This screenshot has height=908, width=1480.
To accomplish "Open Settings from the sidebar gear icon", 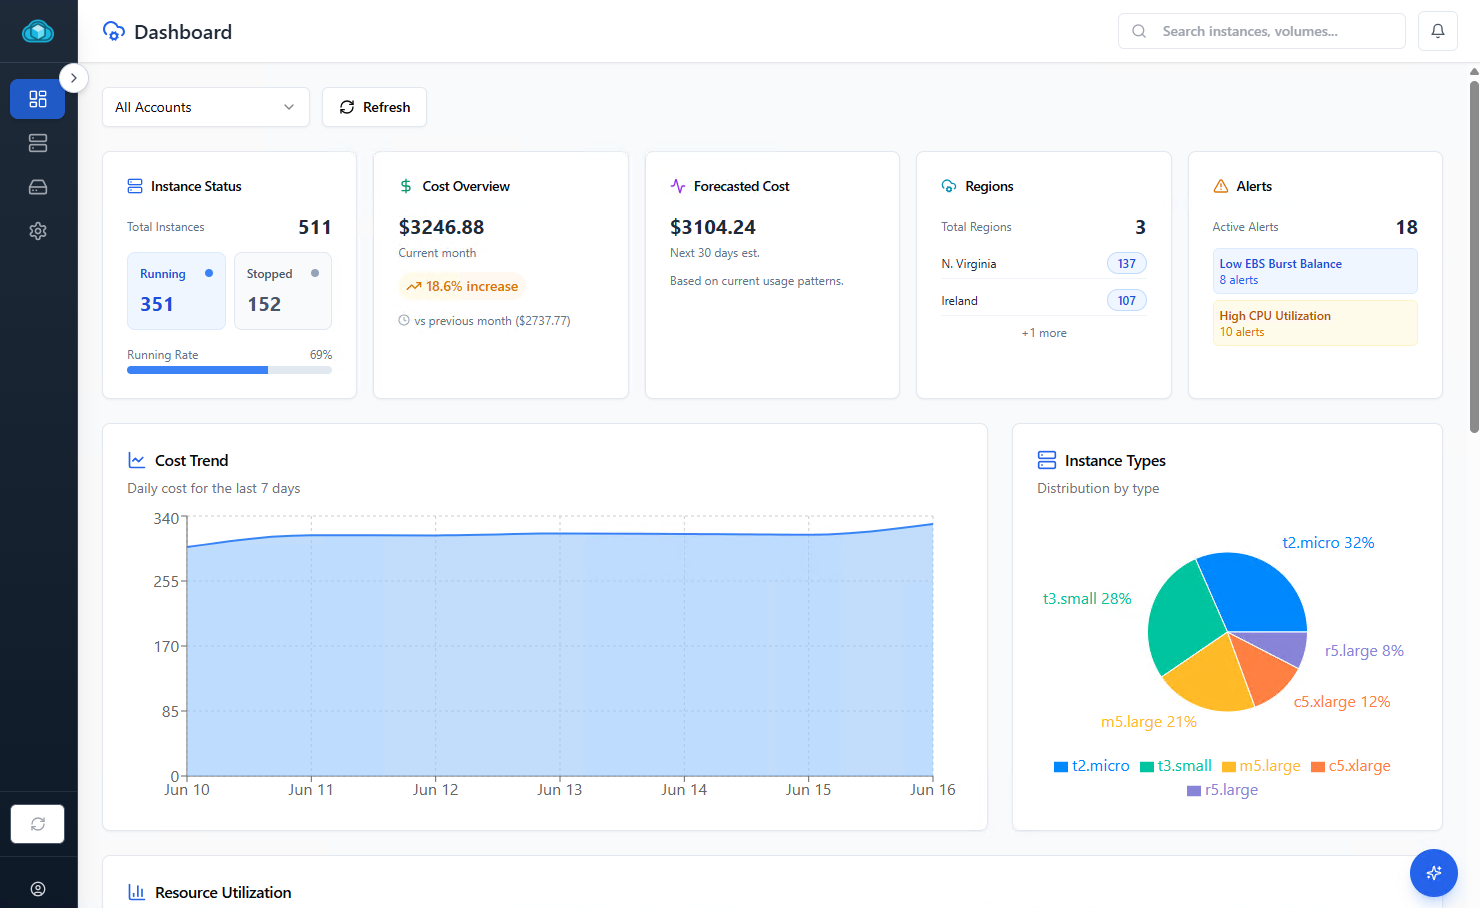I will [38, 231].
